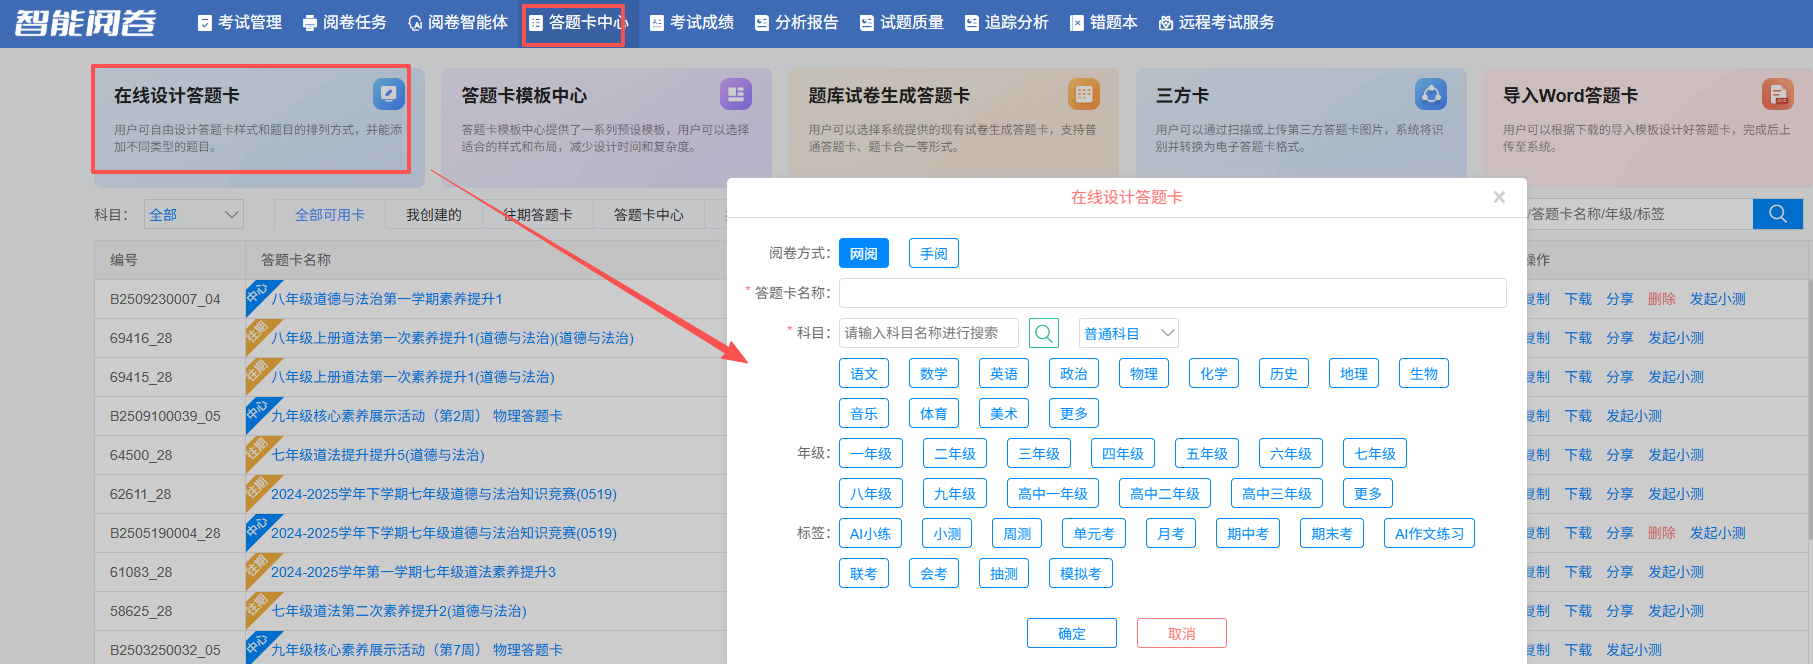Select 手阅 marking mode
Viewport: 1813px width, 664px height.
(x=934, y=253)
